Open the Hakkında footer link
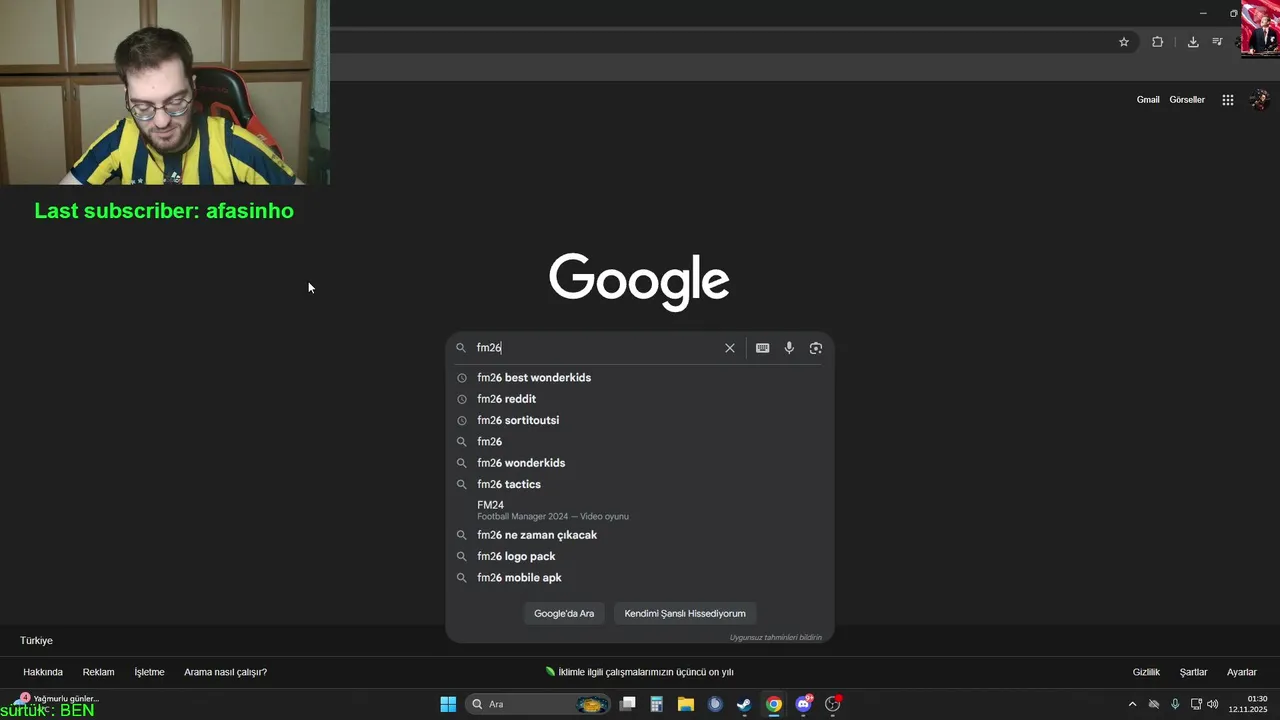This screenshot has height=720, width=1280. (43, 672)
